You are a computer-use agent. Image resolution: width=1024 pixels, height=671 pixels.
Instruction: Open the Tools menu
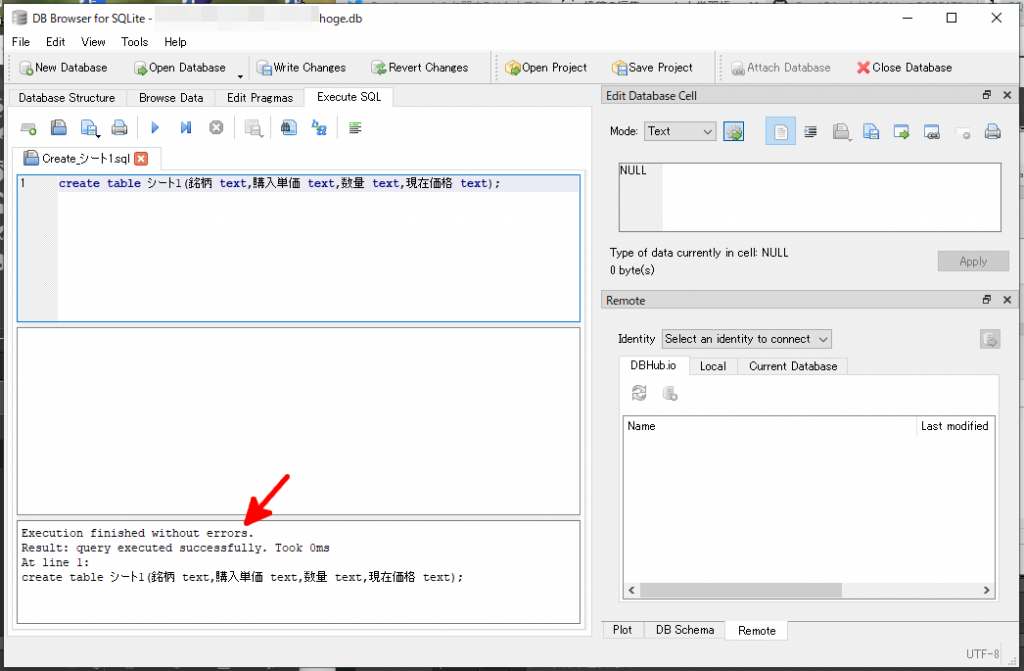[134, 42]
